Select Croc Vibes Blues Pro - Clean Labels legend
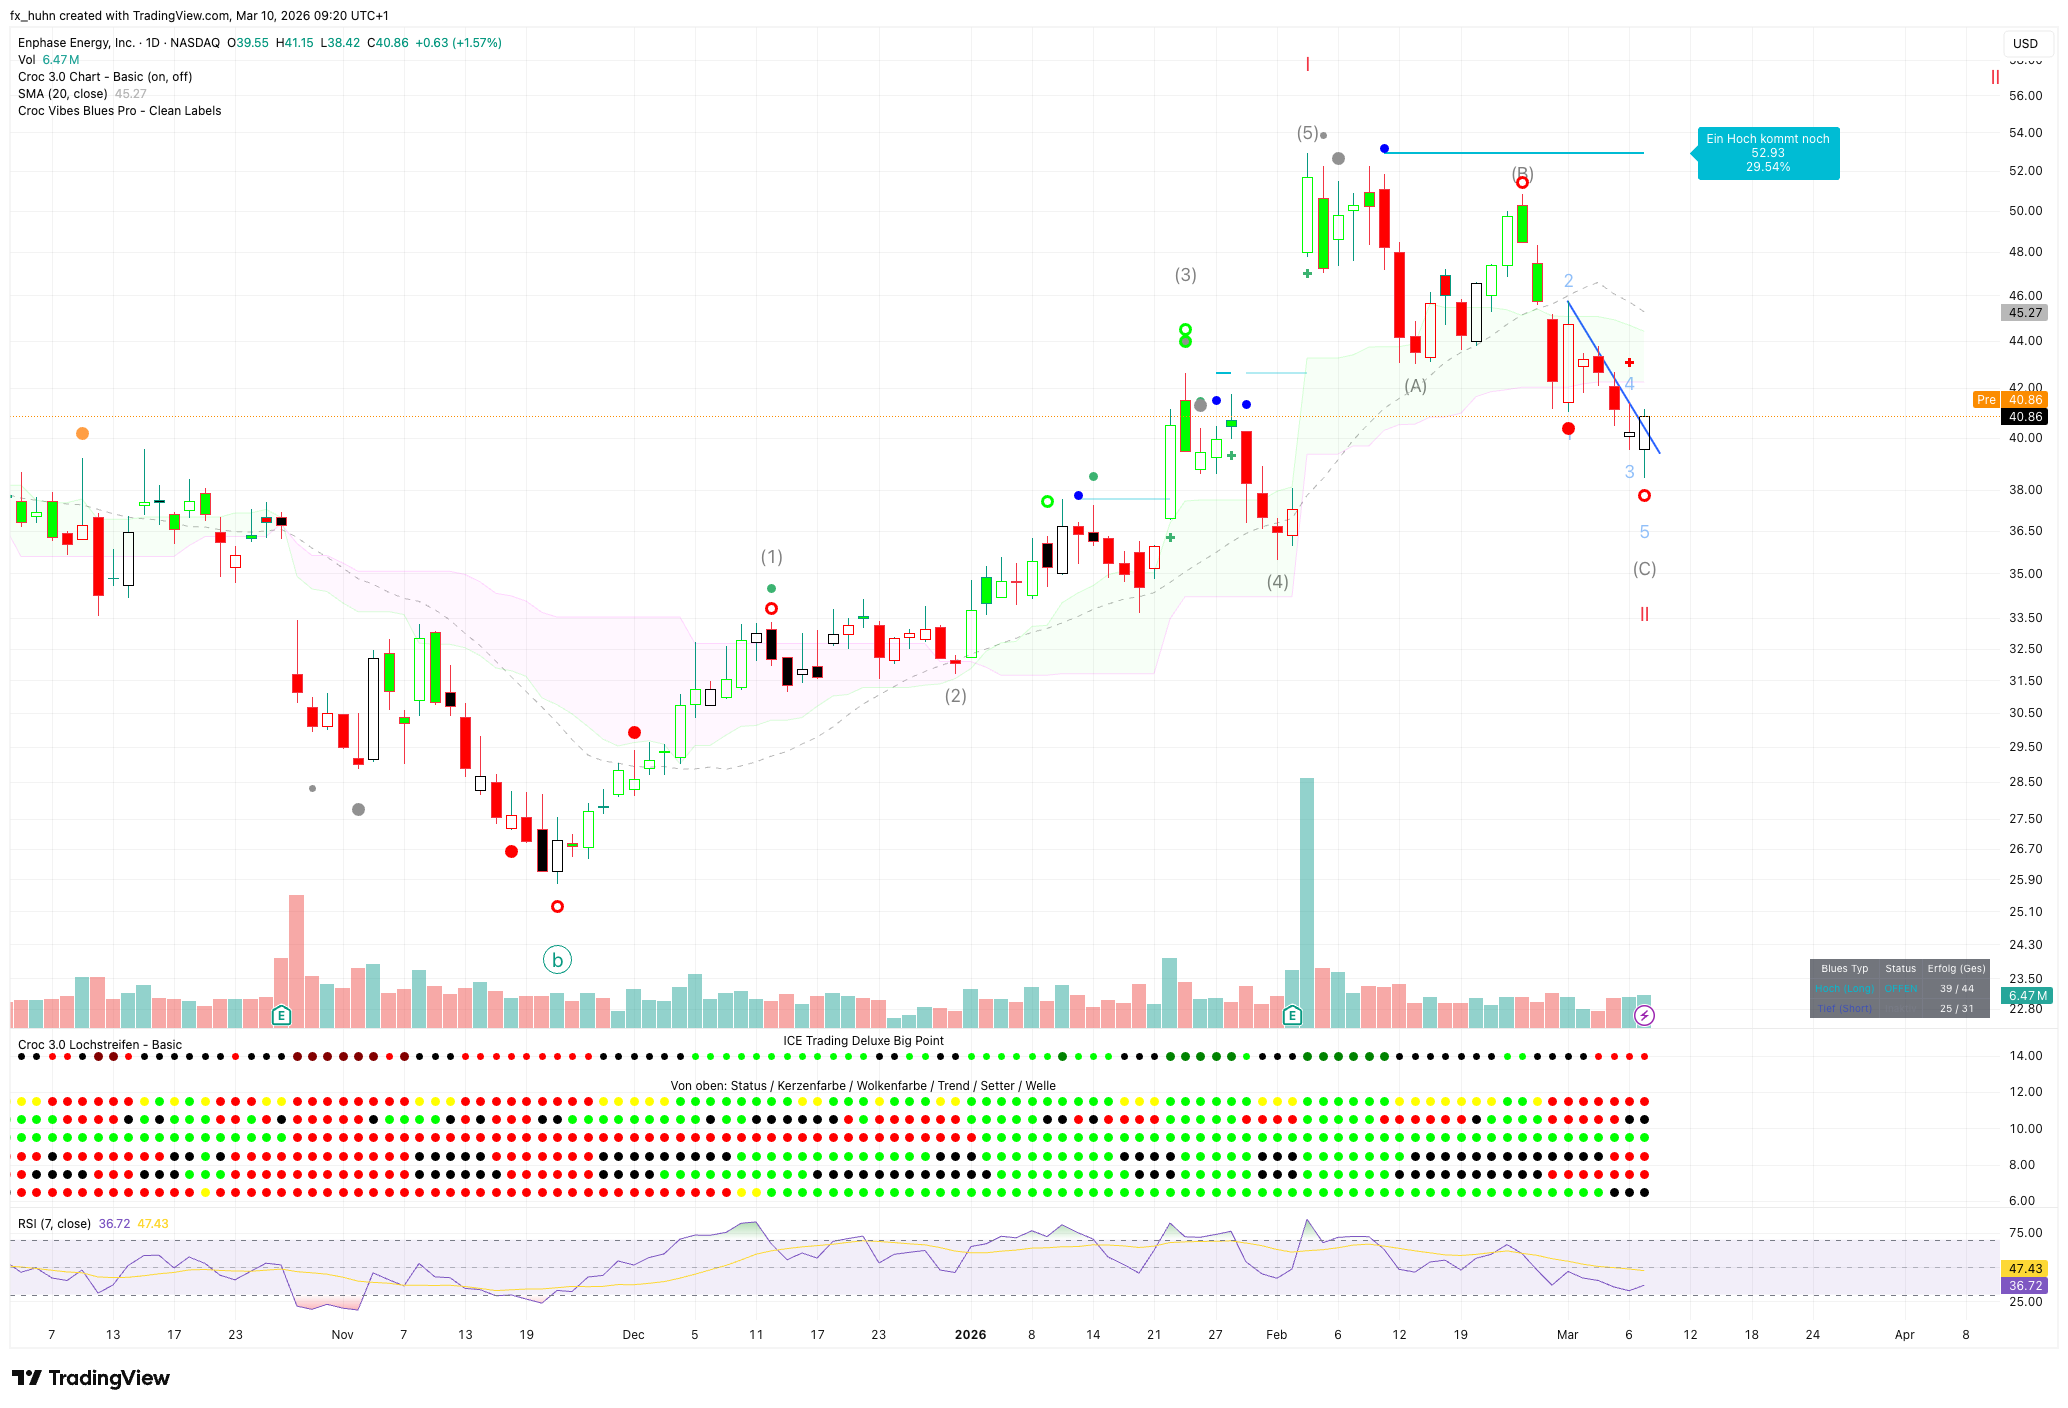This screenshot has width=2068, height=1408. coord(120,111)
